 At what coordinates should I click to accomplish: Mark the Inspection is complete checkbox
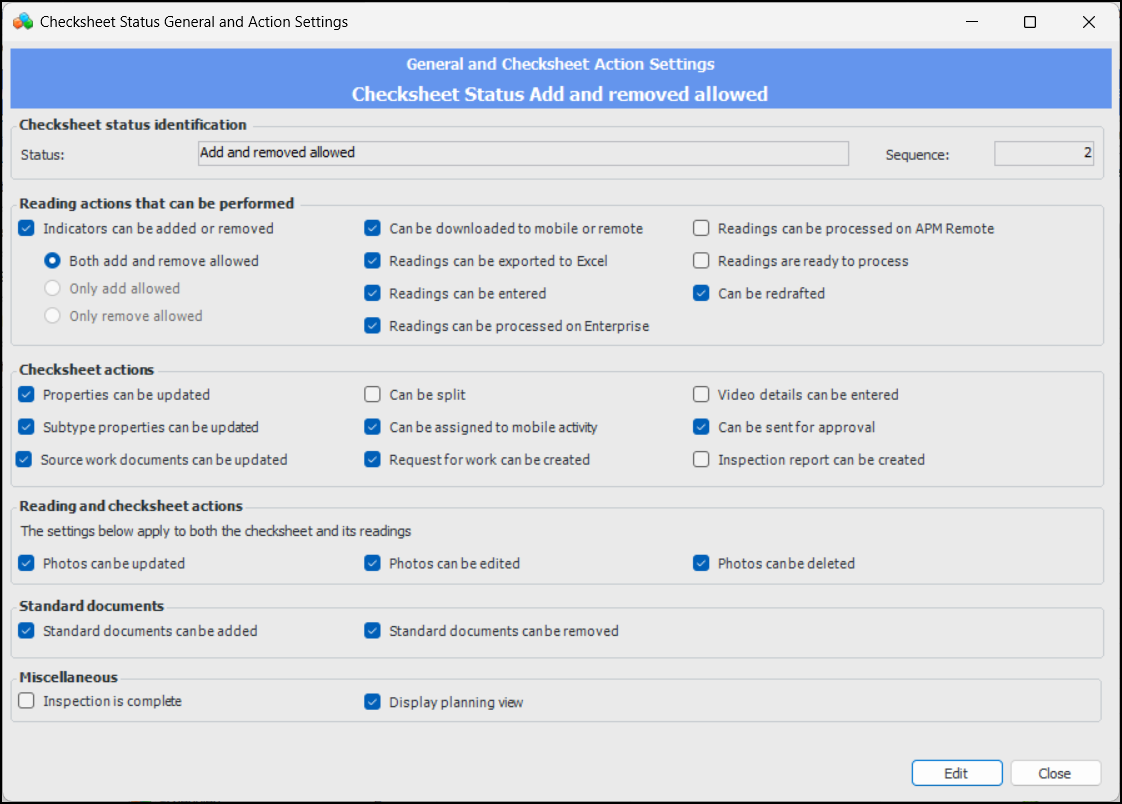[27, 701]
